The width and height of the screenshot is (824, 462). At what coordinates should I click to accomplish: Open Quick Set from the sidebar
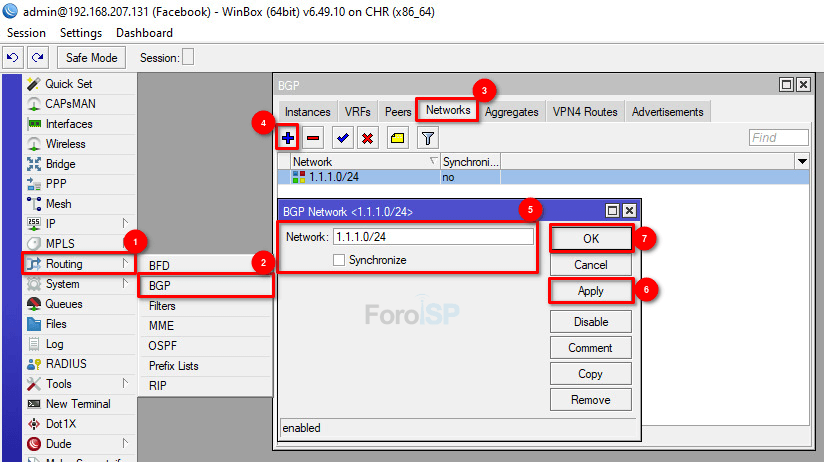pyautogui.click(x=69, y=84)
